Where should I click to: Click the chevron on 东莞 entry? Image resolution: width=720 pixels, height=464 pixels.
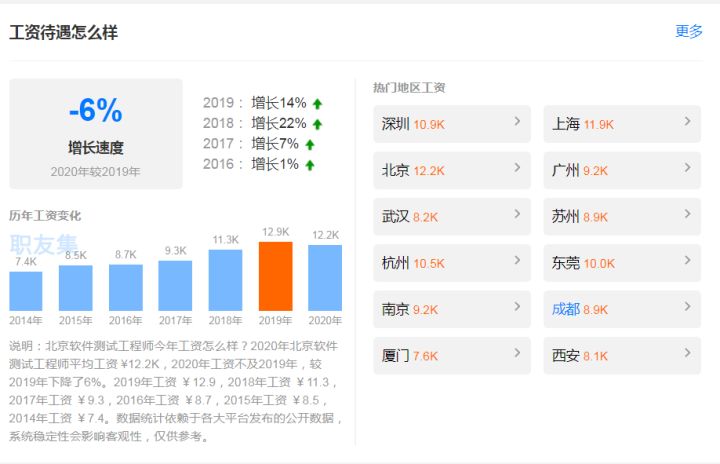point(688,261)
